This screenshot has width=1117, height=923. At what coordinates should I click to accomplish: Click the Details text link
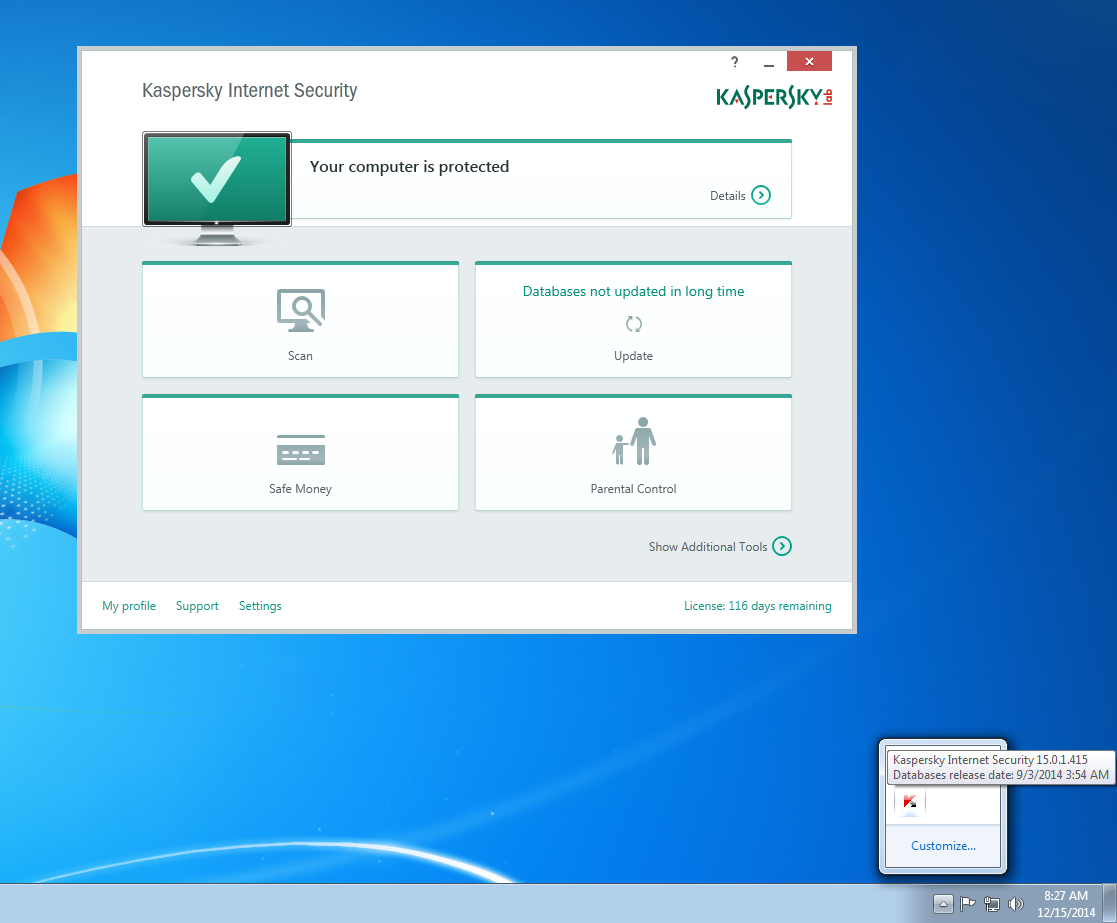tap(727, 196)
